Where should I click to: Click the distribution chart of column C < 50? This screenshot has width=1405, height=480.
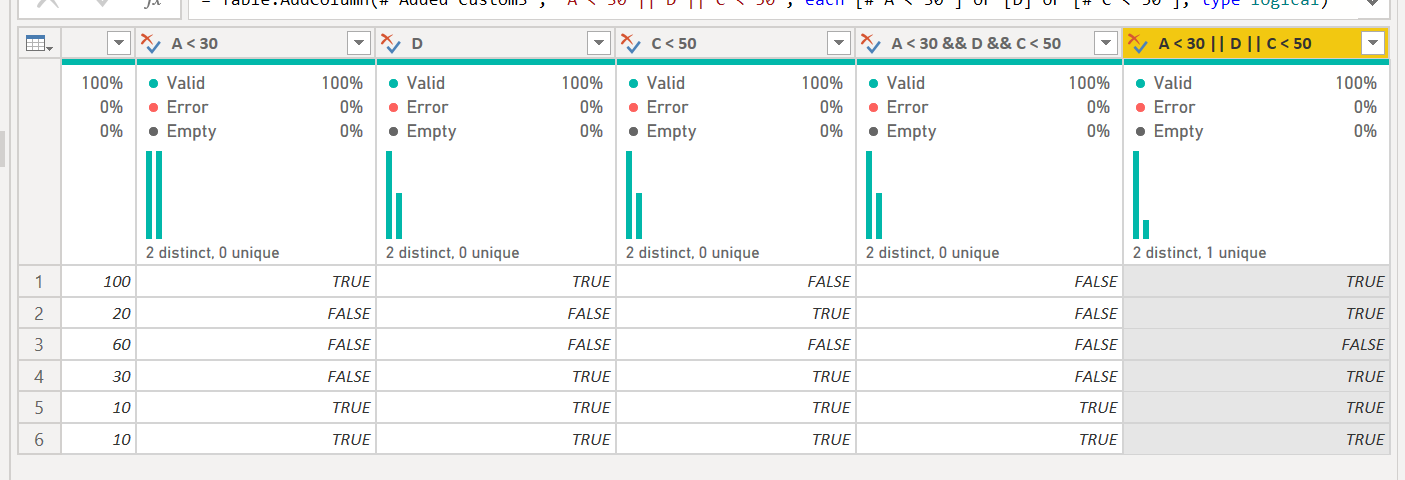[634, 195]
